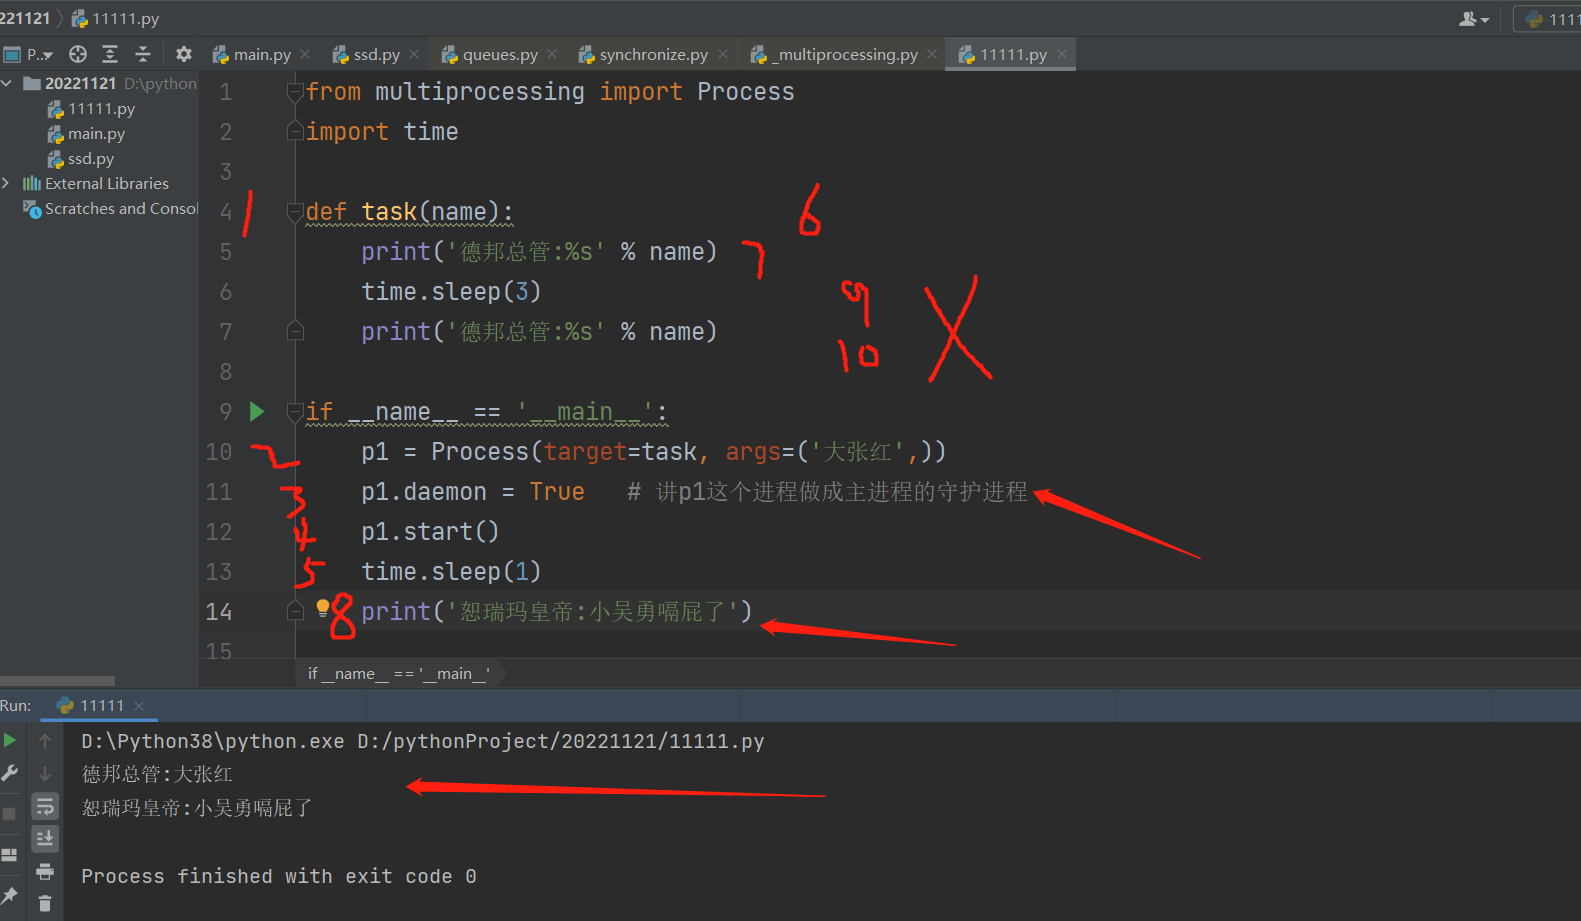The width and height of the screenshot is (1581, 921).
Task: Switch to the _multiprocessing.py editor tab
Action: point(847,54)
